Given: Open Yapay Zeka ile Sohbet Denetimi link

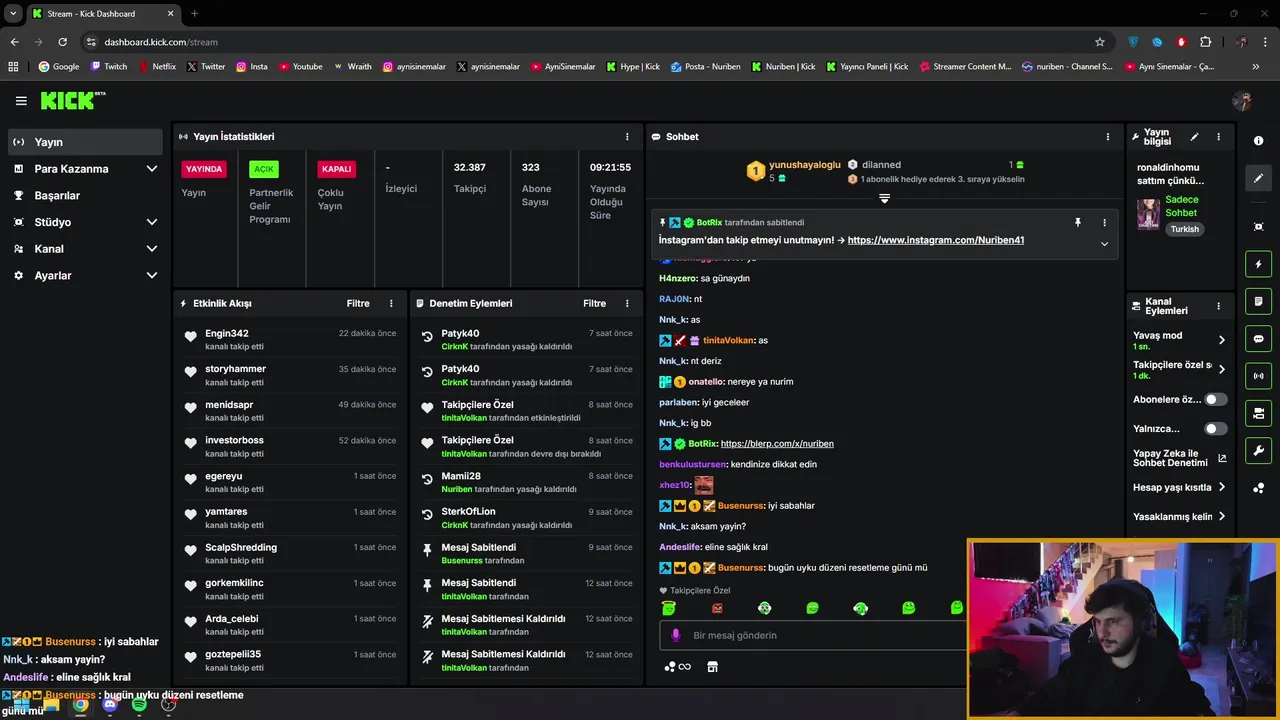Looking at the screenshot, I should pos(1179,458).
